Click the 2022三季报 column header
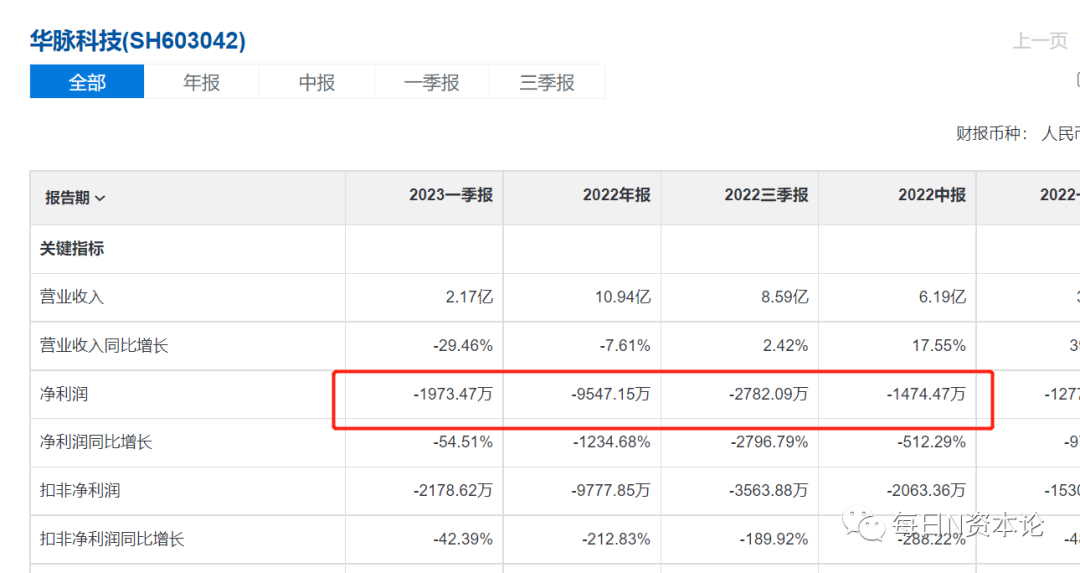The image size is (1080, 573). (x=766, y=195)
